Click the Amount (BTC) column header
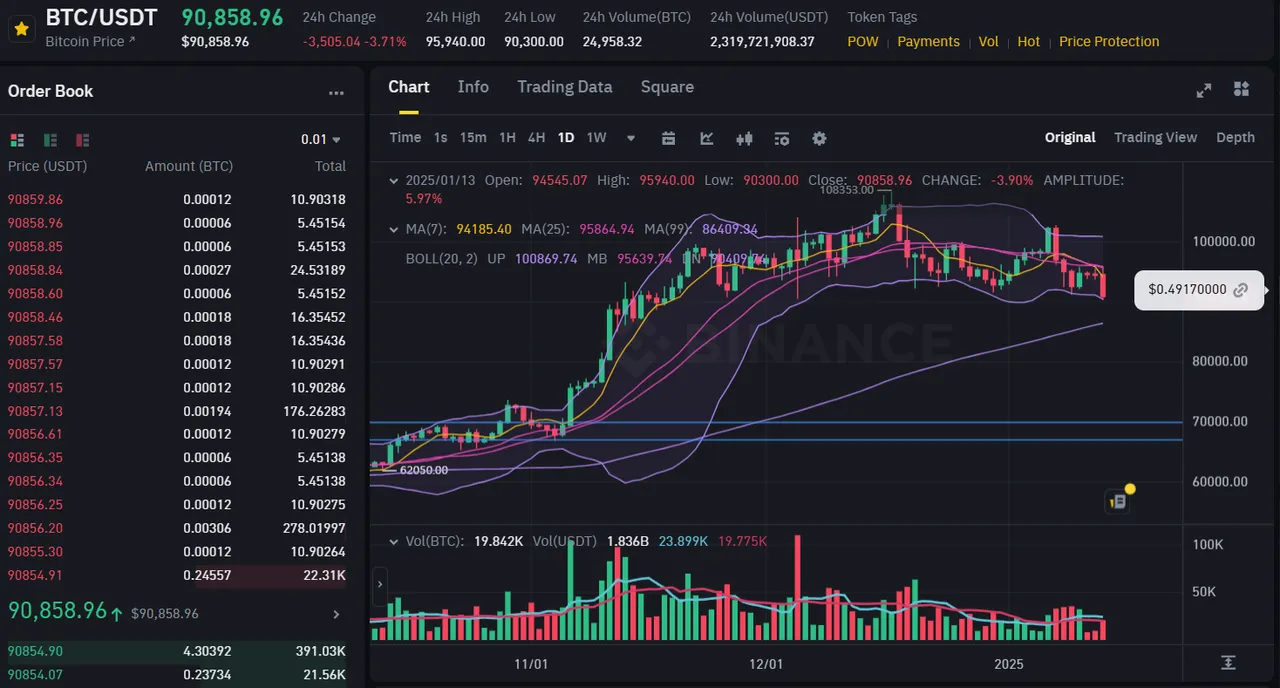Screen dimensions: 1280x688 188,166
